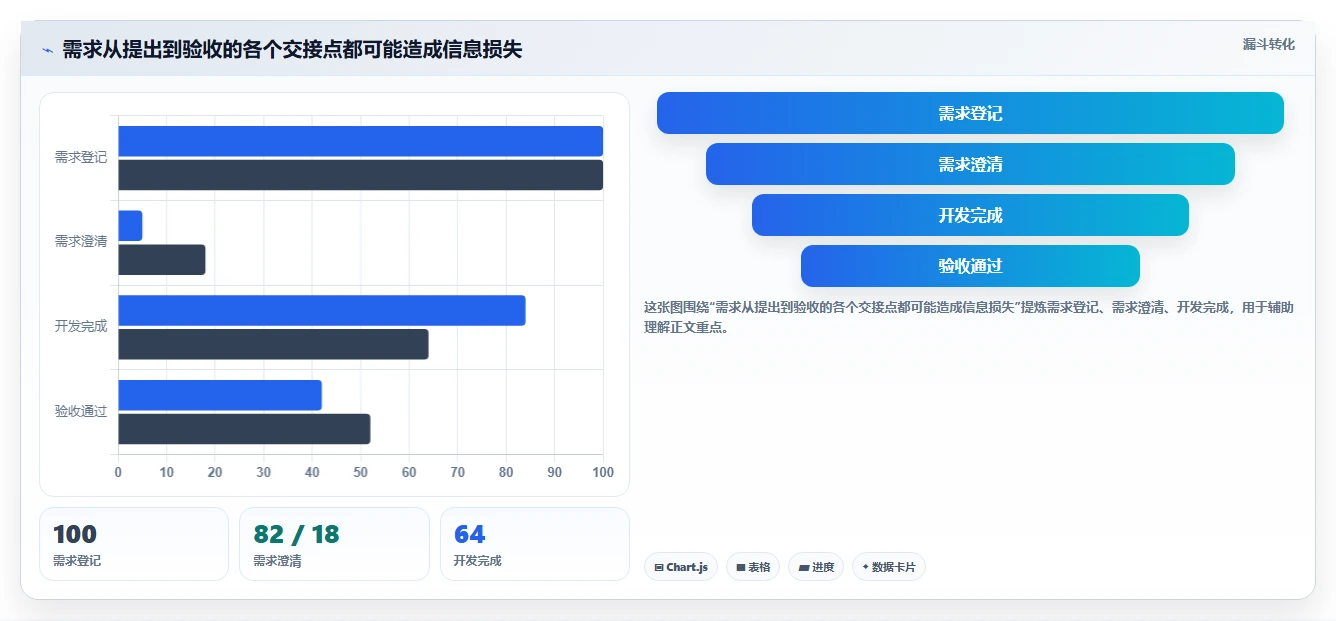
Task: Click the main title 需求从提出到验收 heading
Action: pos(292,50)
